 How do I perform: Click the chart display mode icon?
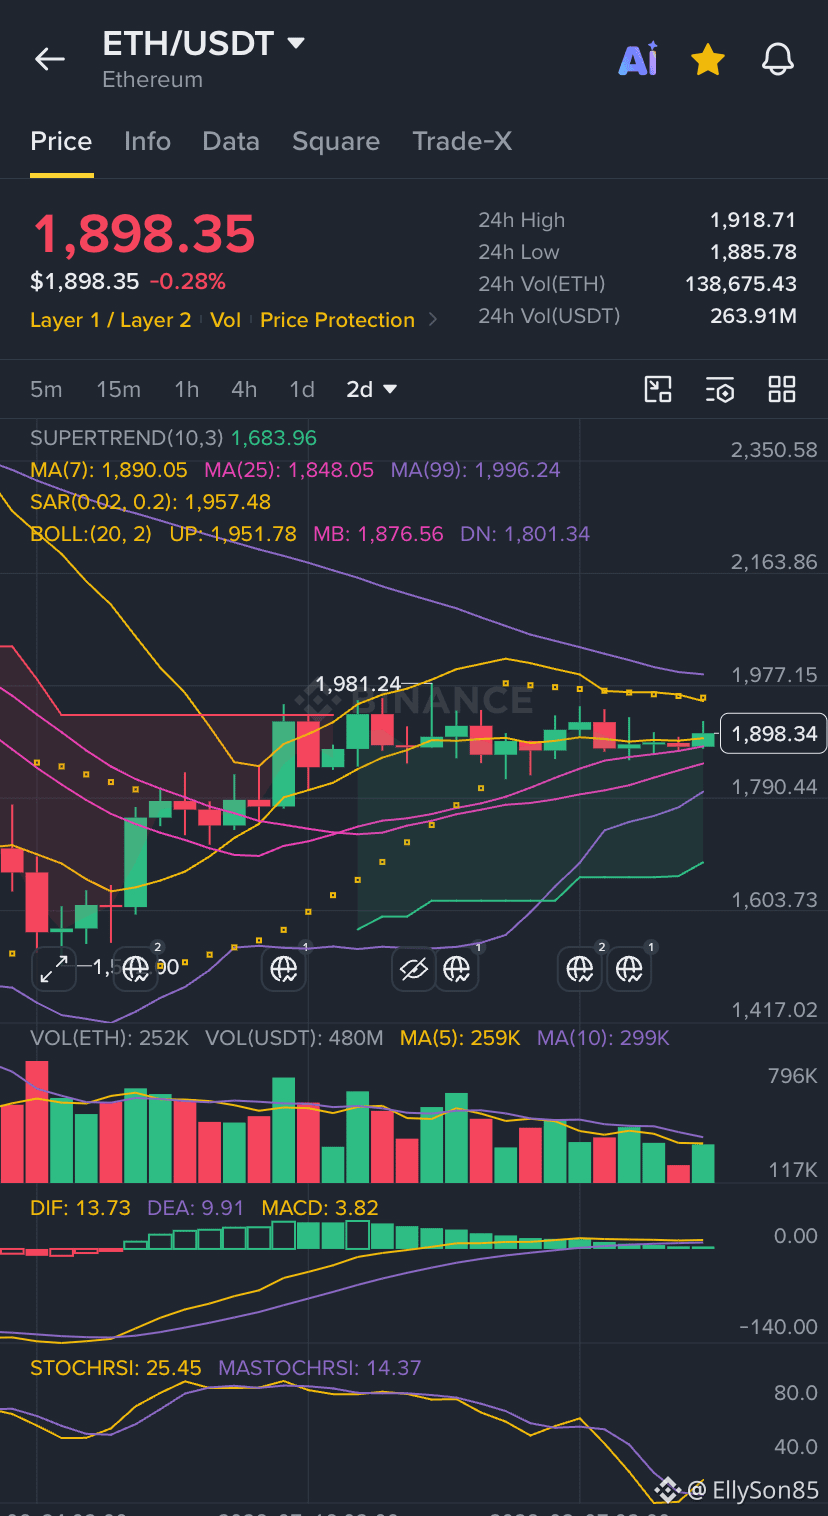click(658, 389)
